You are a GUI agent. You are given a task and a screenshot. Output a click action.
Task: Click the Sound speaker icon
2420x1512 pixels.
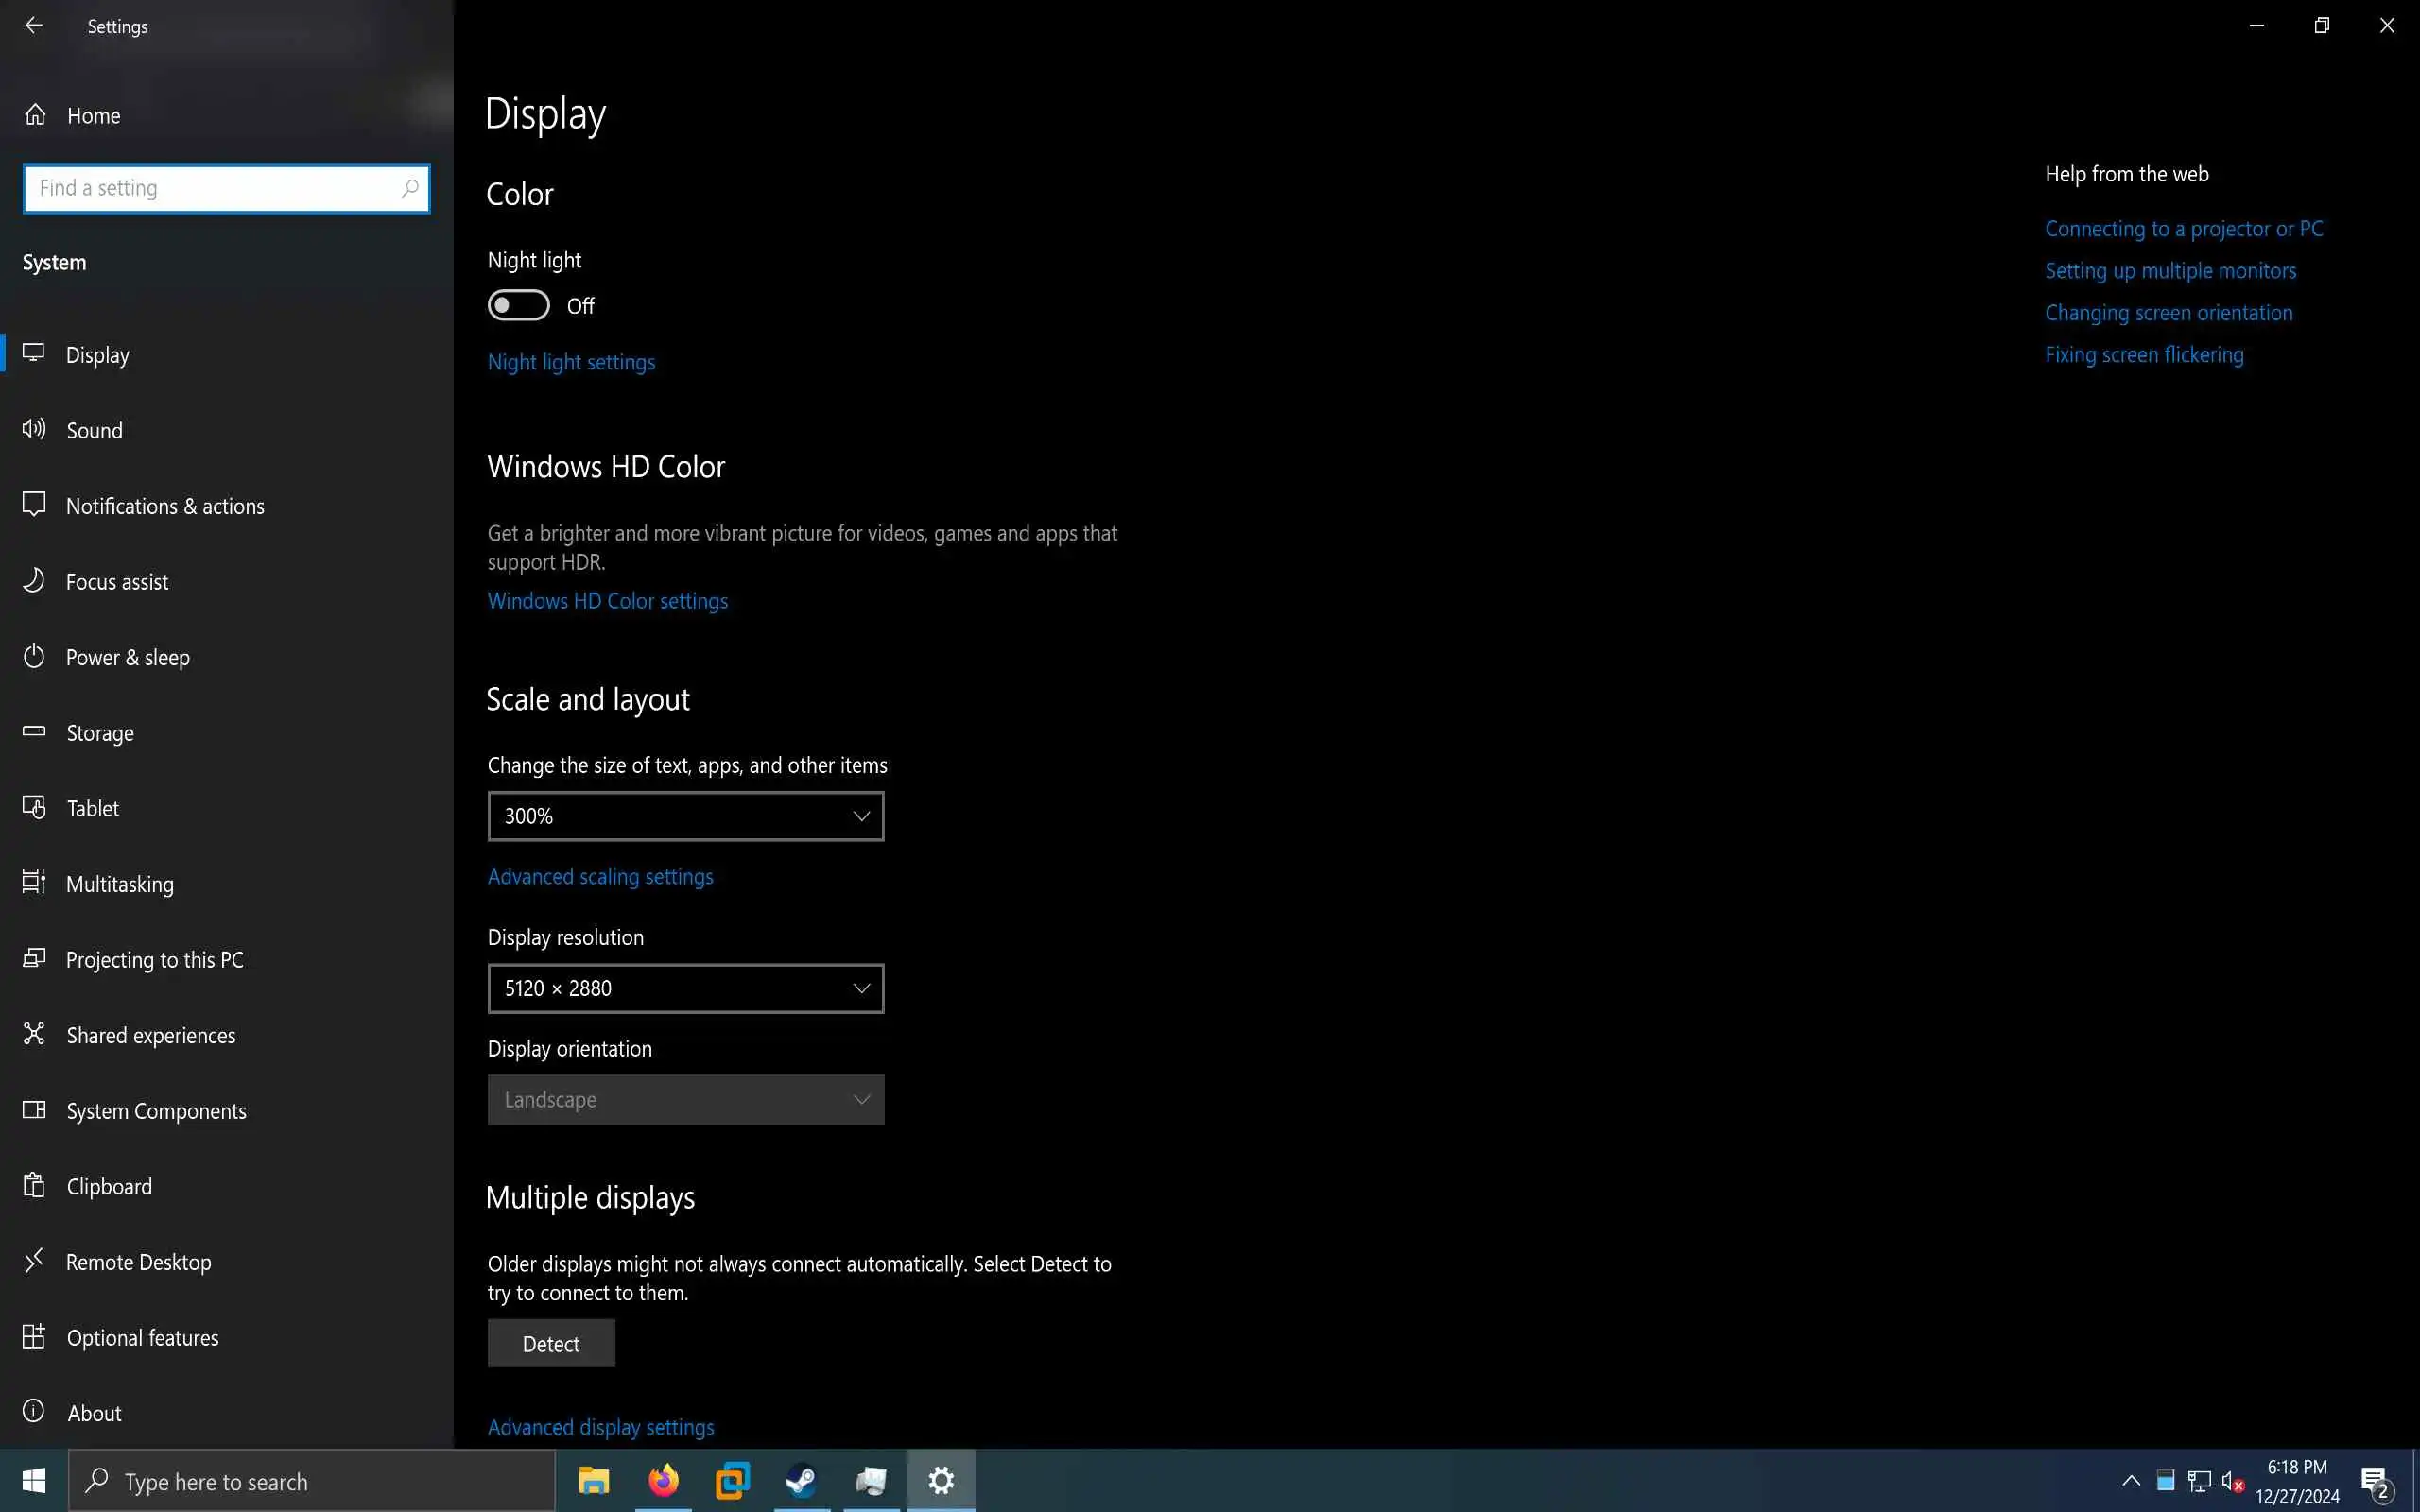coord(34,430)
